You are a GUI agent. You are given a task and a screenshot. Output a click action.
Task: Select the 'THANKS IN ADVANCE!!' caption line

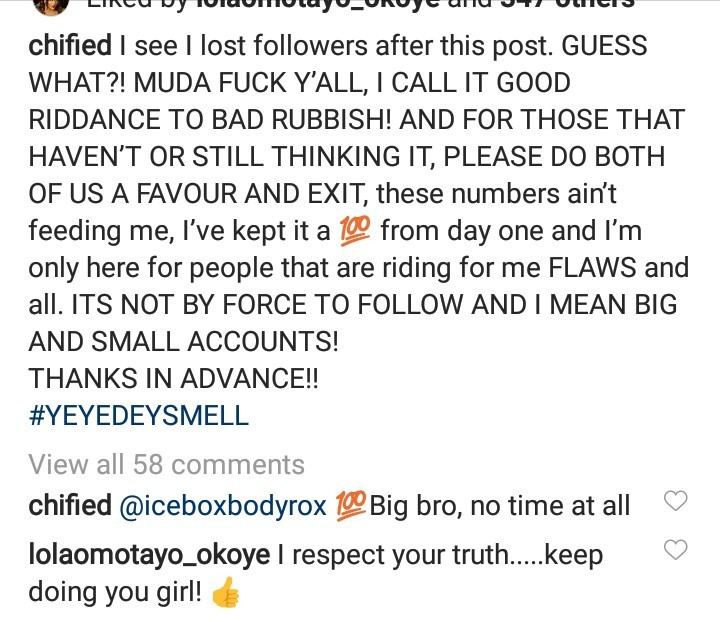[173, 379]
